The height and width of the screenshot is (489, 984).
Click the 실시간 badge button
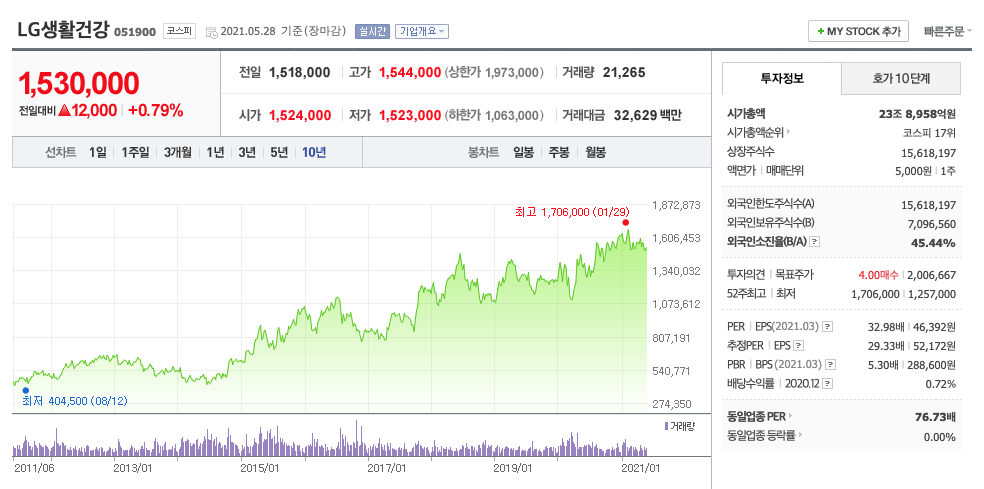pos(373,31)
